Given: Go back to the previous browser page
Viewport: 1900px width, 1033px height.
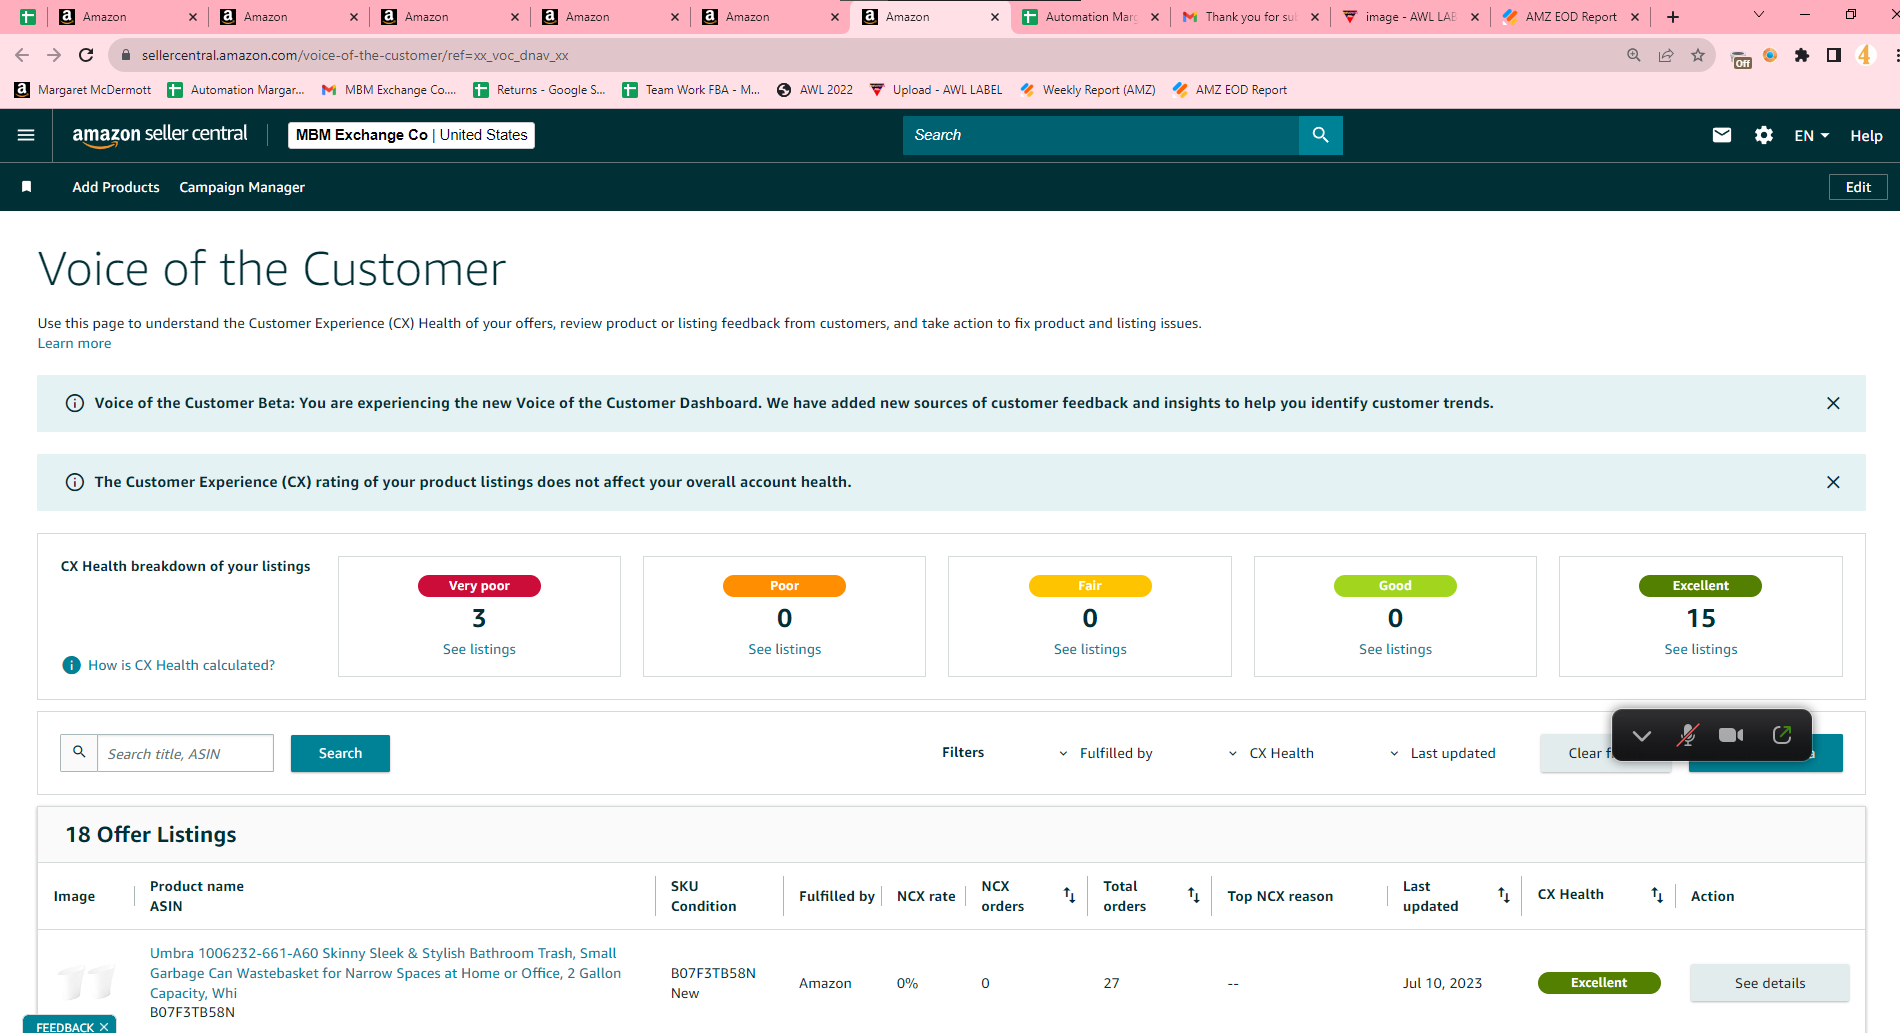Looking at the screenshot, I should pyautogui.click(x=22, y=55).
